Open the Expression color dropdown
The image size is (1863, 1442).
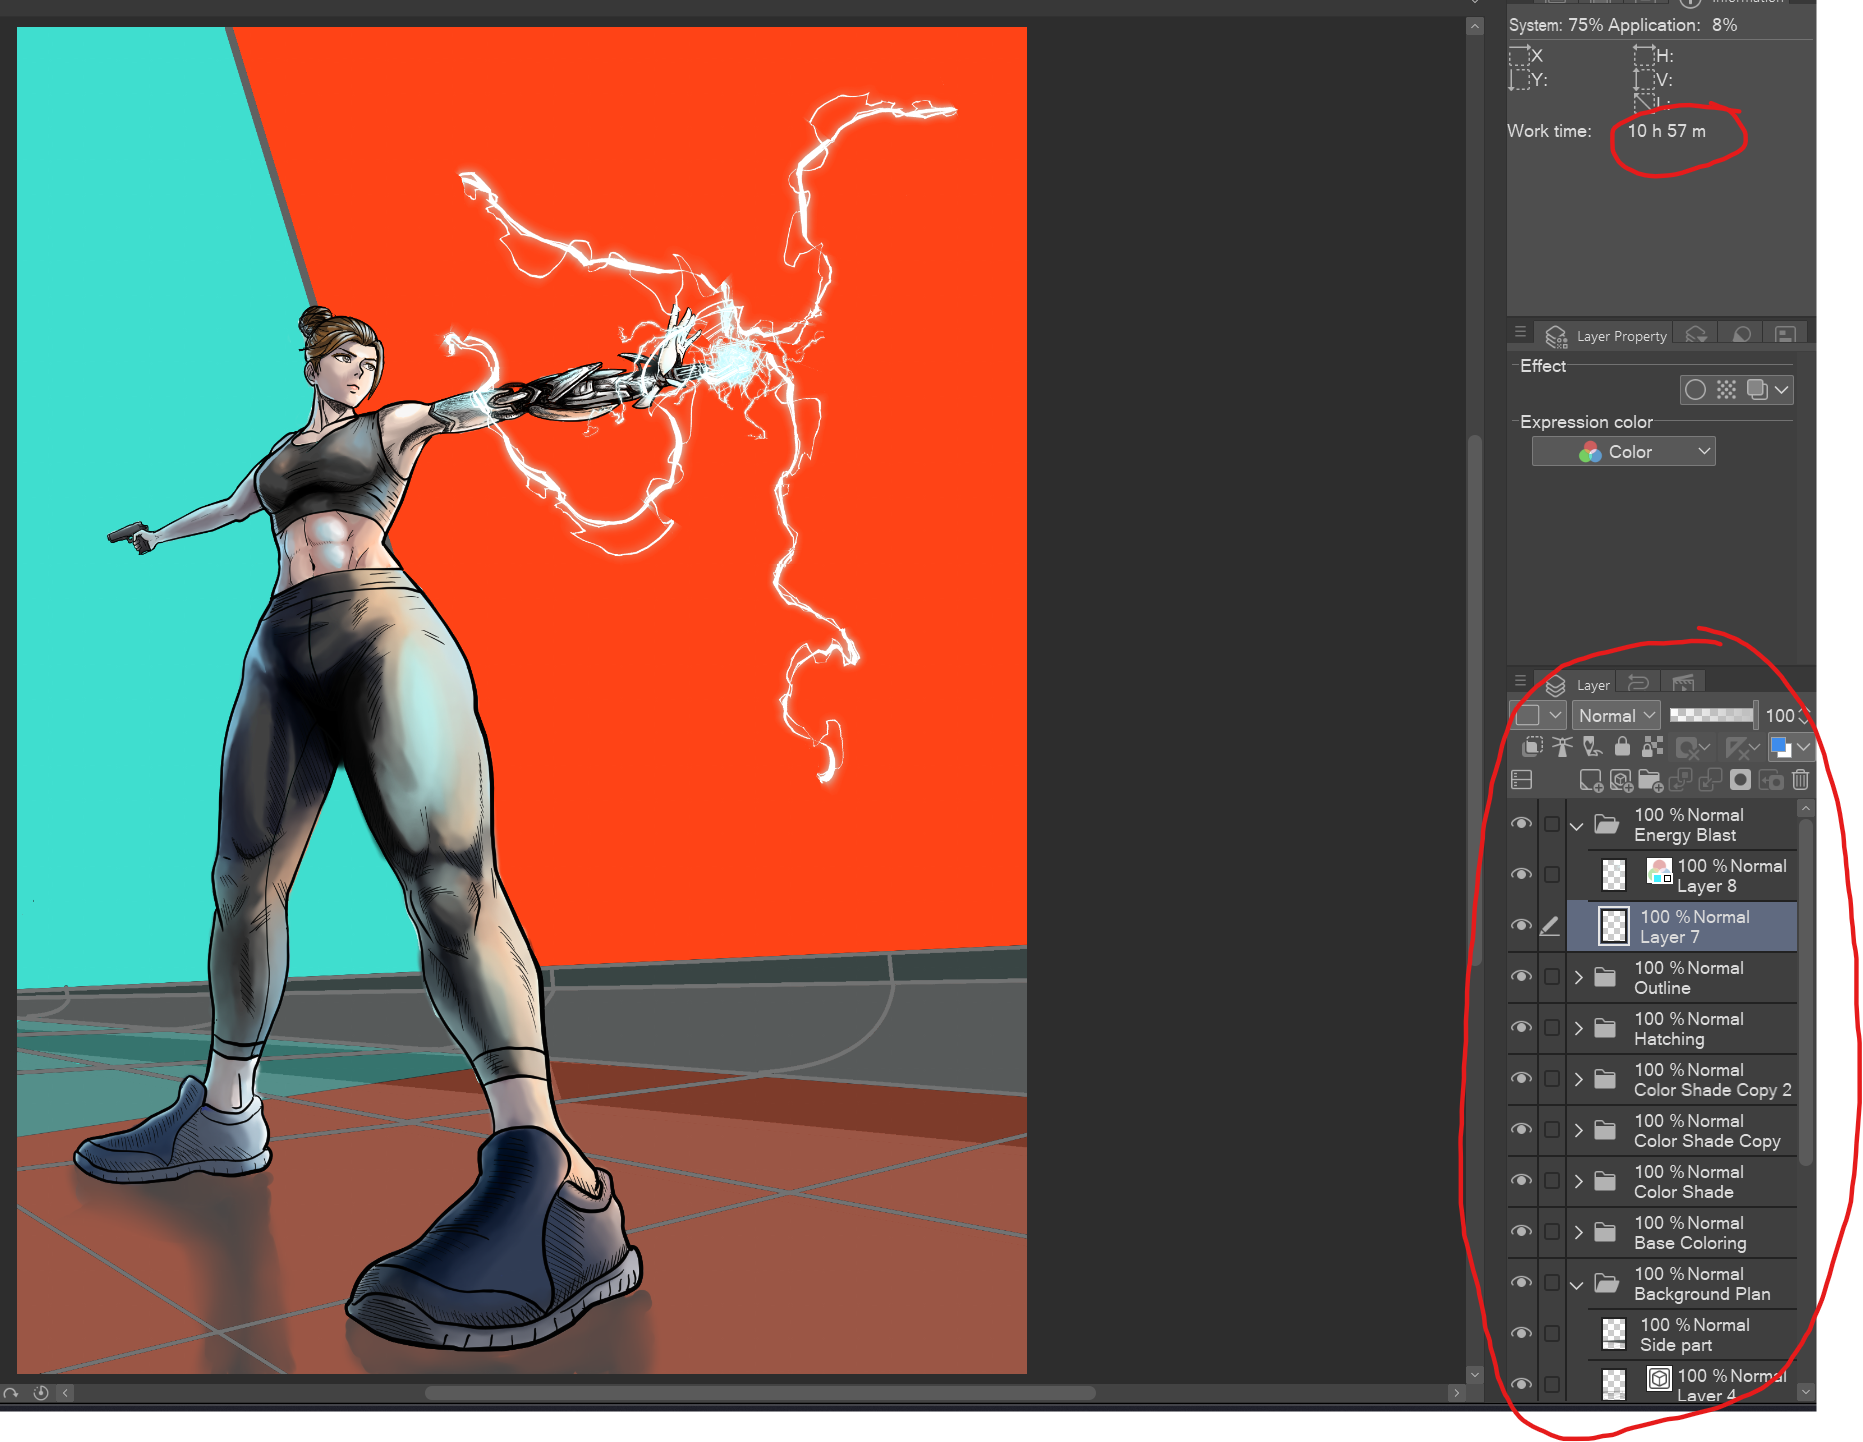[x=1623, y=452]
